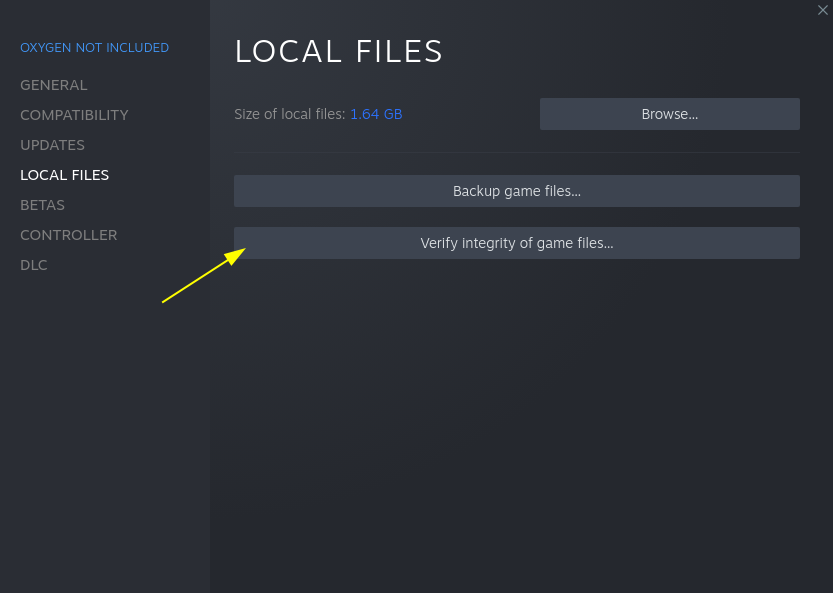Click the empty sidebar area below DLC

click(x=104, y=420)
